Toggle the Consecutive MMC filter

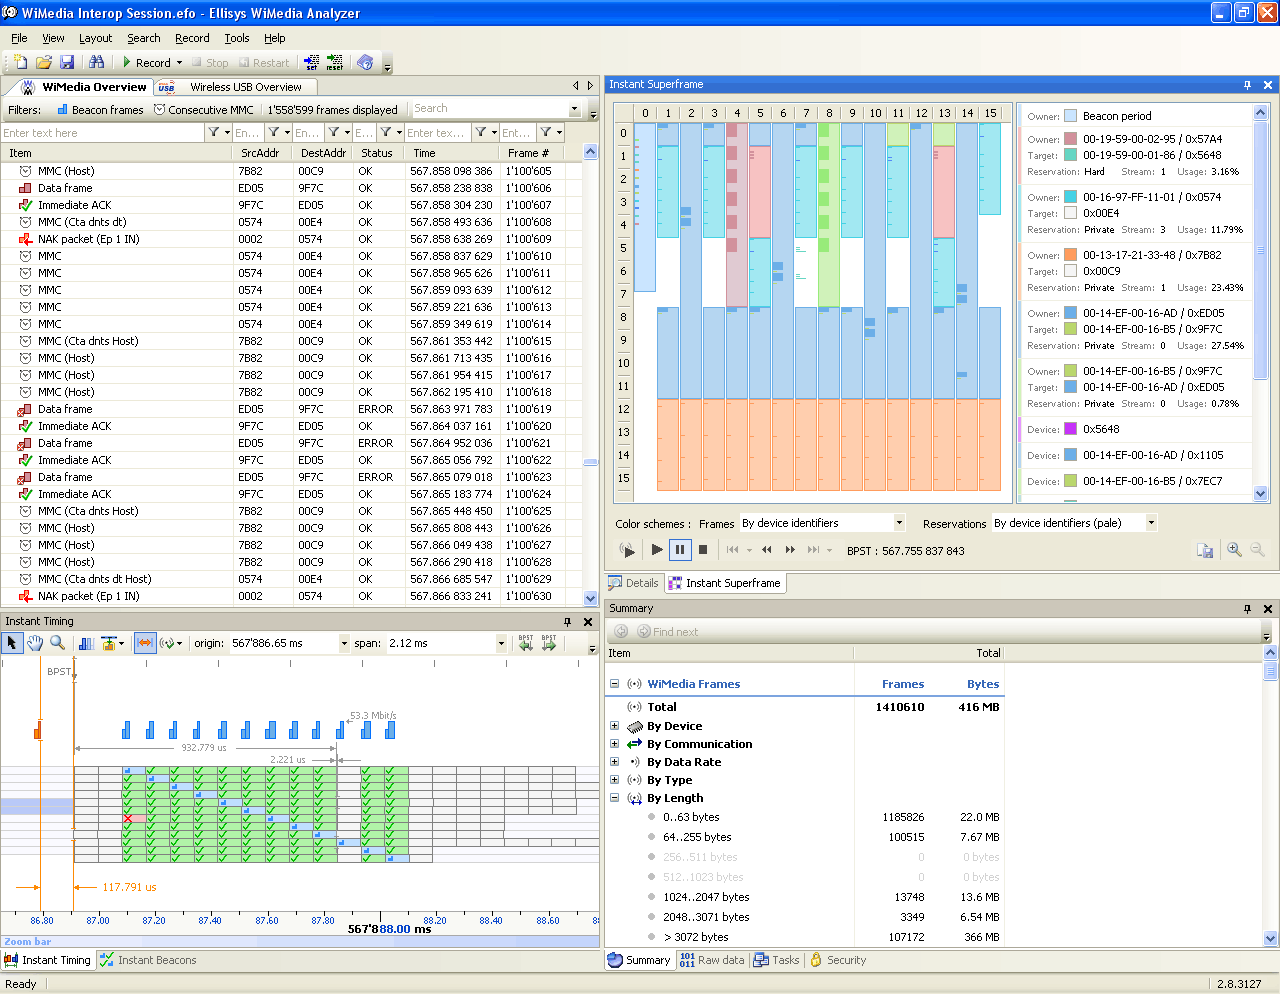(204, 110)
